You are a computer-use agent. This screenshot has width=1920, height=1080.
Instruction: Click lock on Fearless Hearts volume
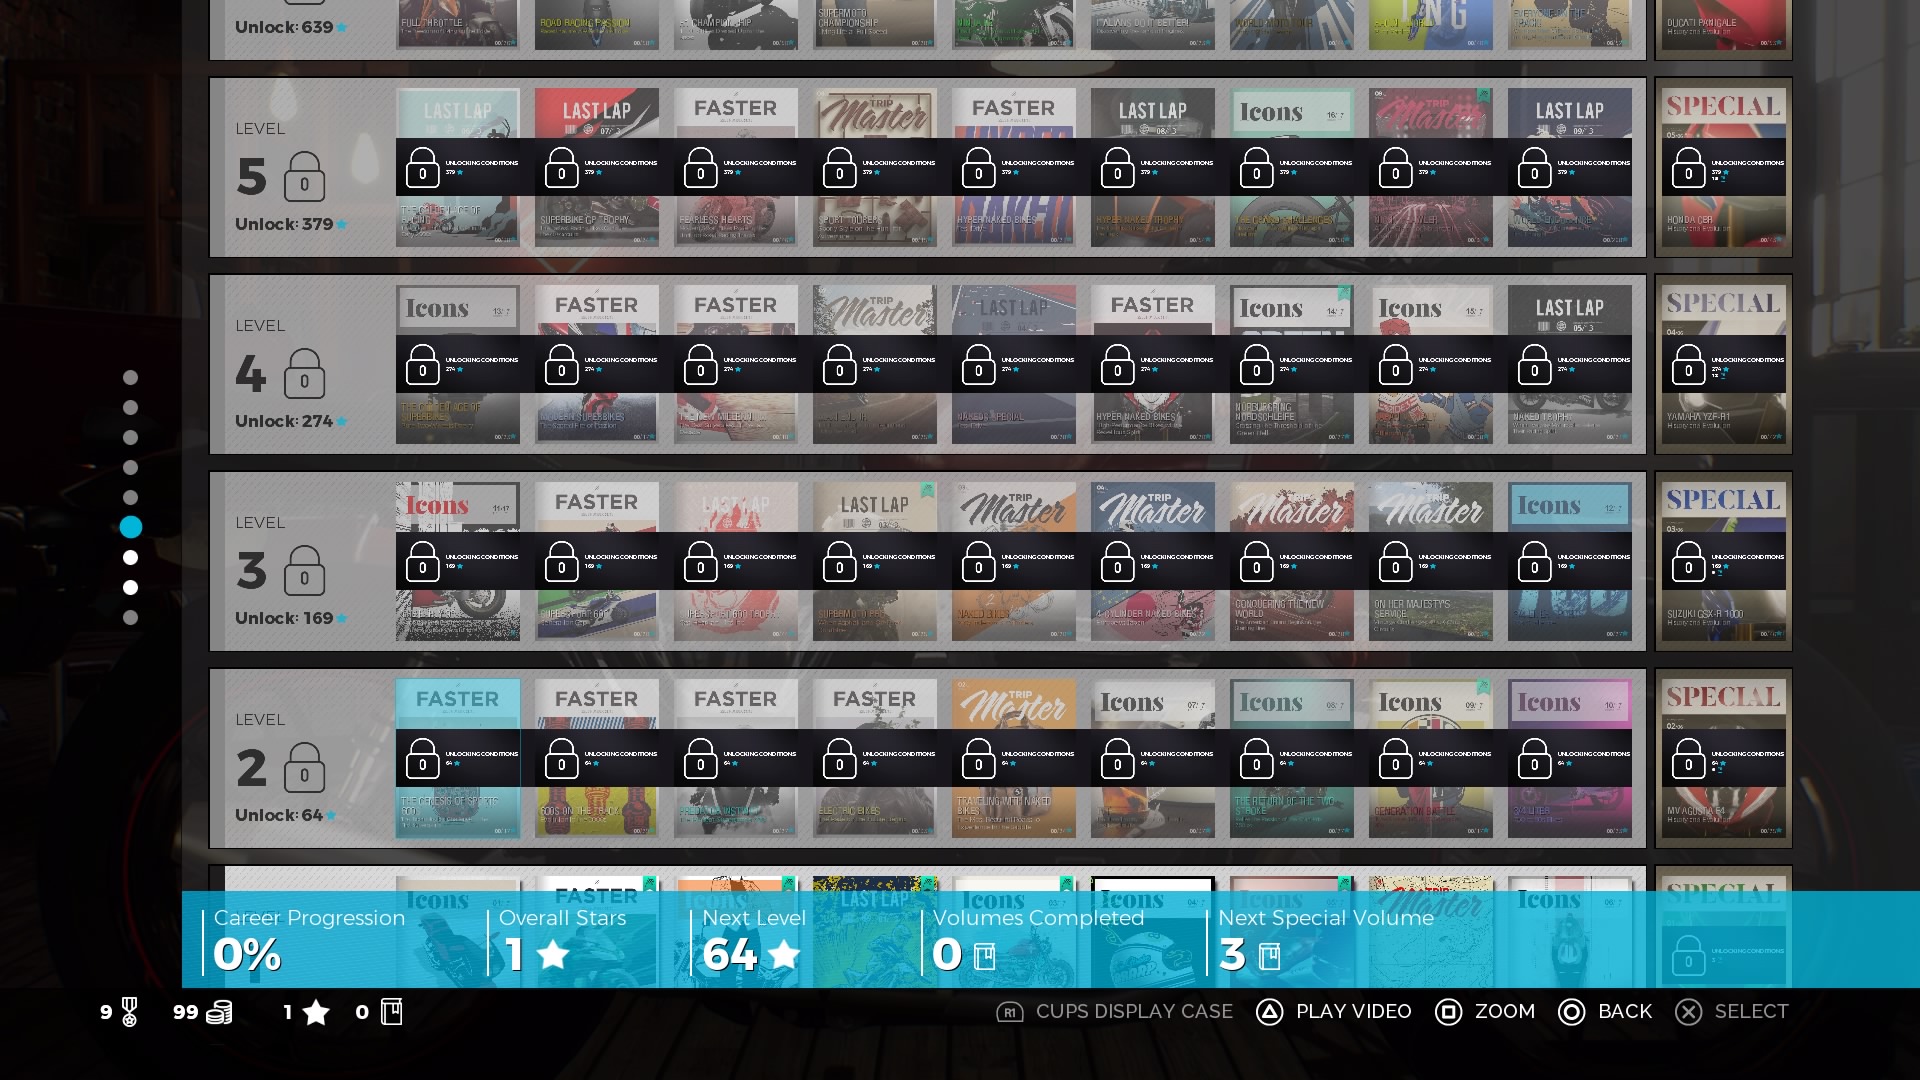(x=700, y=168)
